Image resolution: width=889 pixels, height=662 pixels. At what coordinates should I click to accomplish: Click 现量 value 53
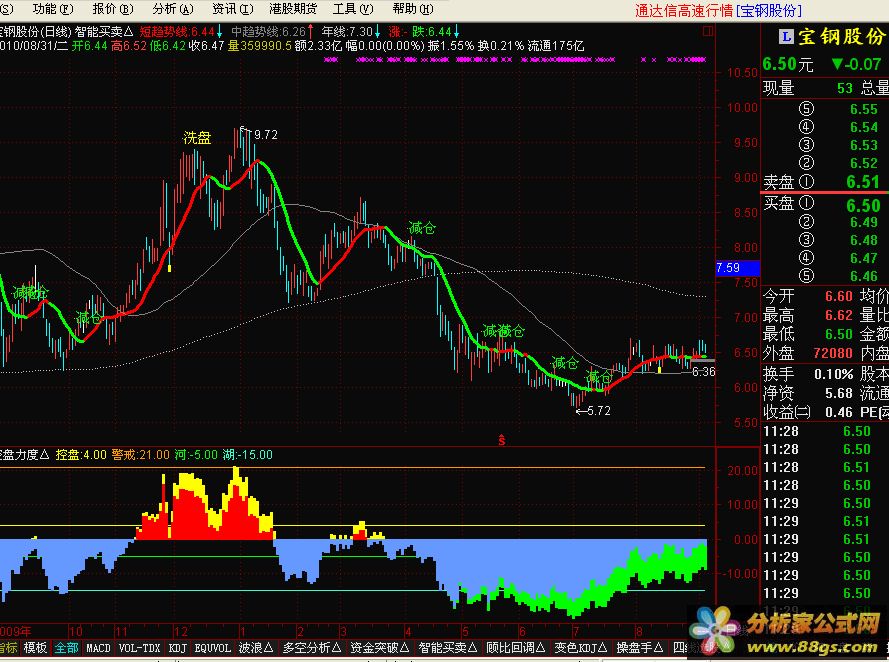pyautogui.click(x=845, y=88)
